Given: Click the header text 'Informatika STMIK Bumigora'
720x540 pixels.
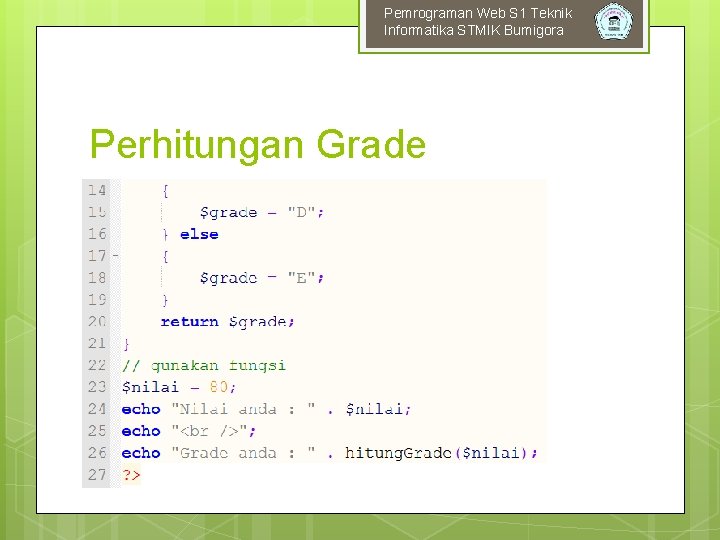Looking at the screenshot, I should pos(473,30).
